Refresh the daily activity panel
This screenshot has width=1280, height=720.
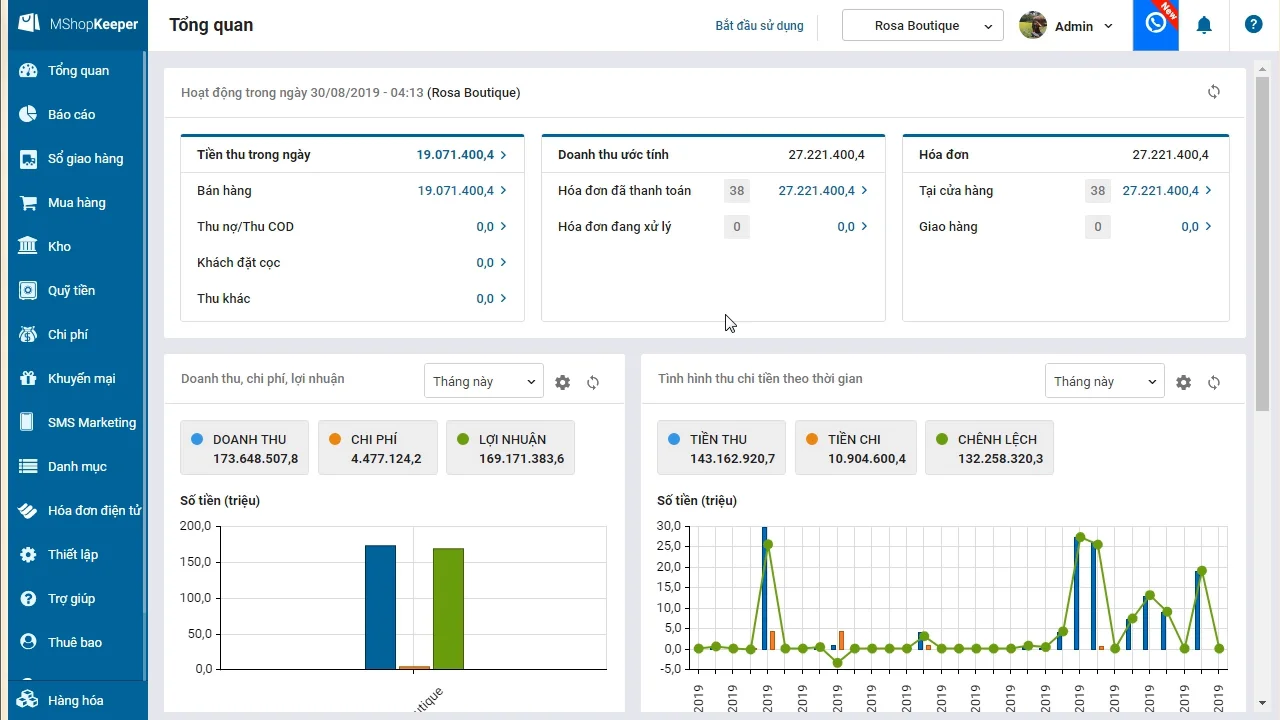tap(1214, 92)
